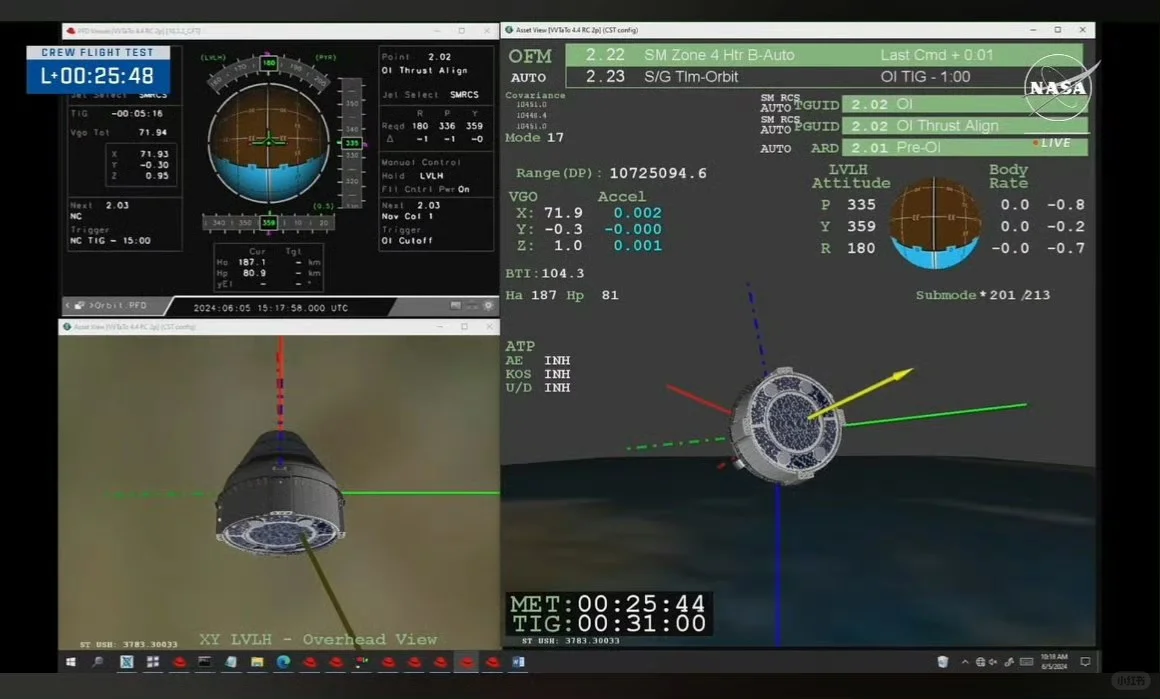Open red hat app between Task View and terminal
1160x699 pixels.
pos(179,662)
